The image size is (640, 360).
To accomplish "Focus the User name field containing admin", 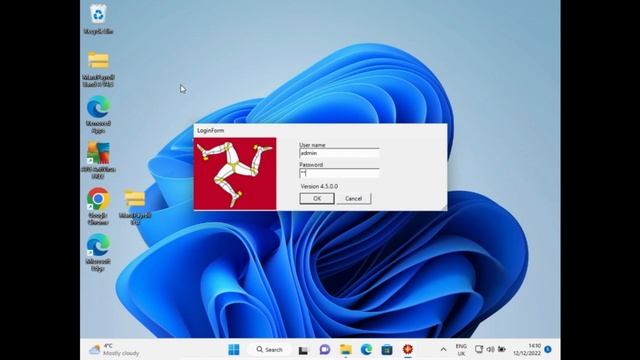I will tap(339, 153).
